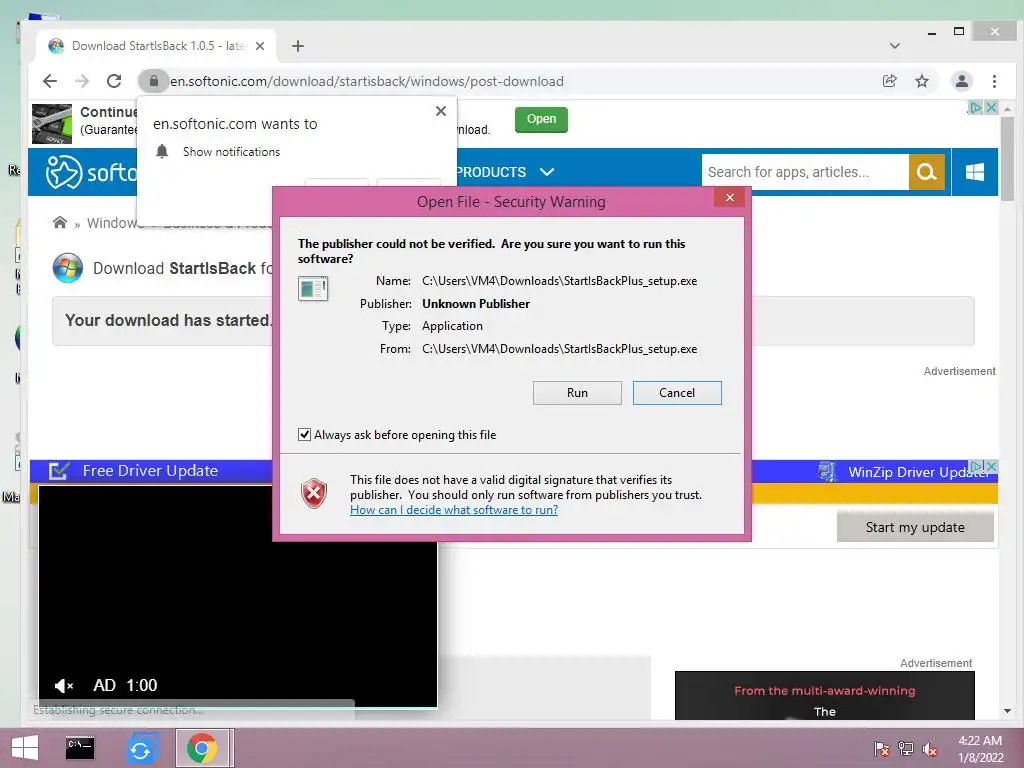Open 'How can I decide what software to run?' link
Screen dimensions: 1024x768
[x=454, y=510]
